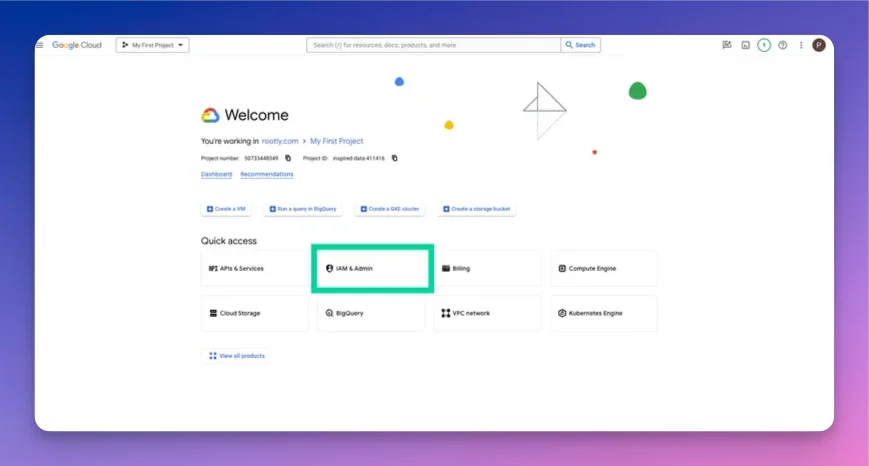This screenshot has width=869, height=466.
Task: Open the My First Project breadcrumb link
Action: (336, 141)
